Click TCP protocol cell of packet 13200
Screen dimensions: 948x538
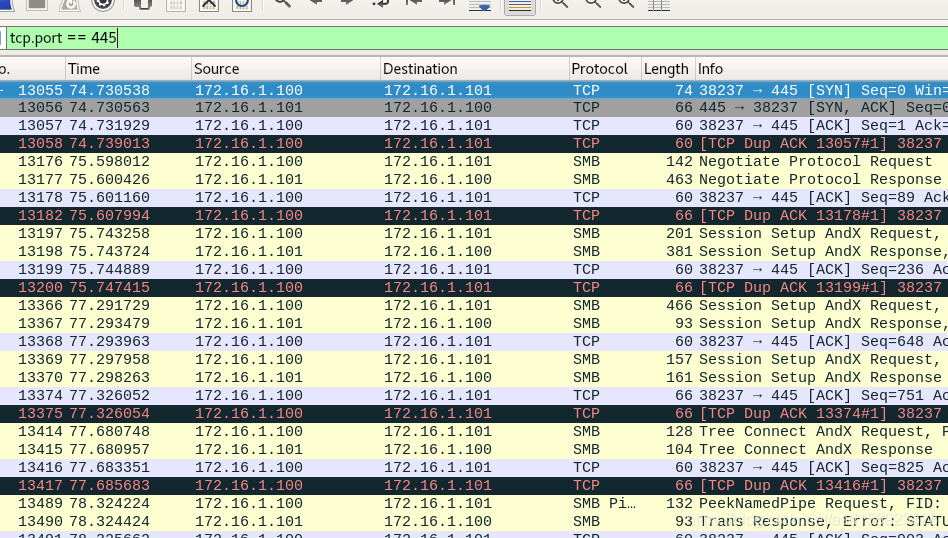[x=586, y=288]
